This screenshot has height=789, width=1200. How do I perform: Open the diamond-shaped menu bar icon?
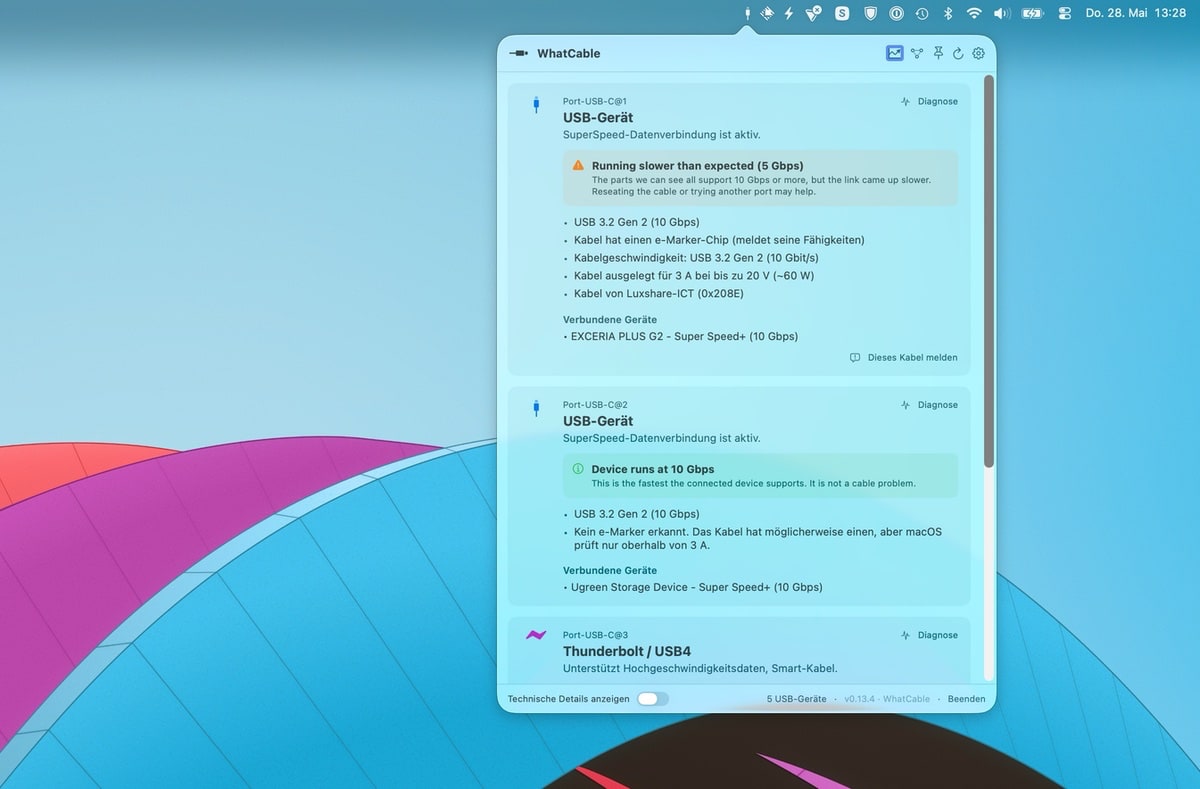(x=767, y=13)
